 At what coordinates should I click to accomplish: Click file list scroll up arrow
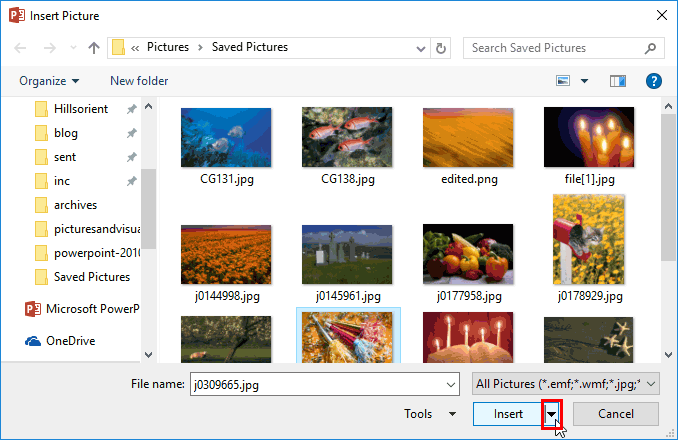pos(668,106)
